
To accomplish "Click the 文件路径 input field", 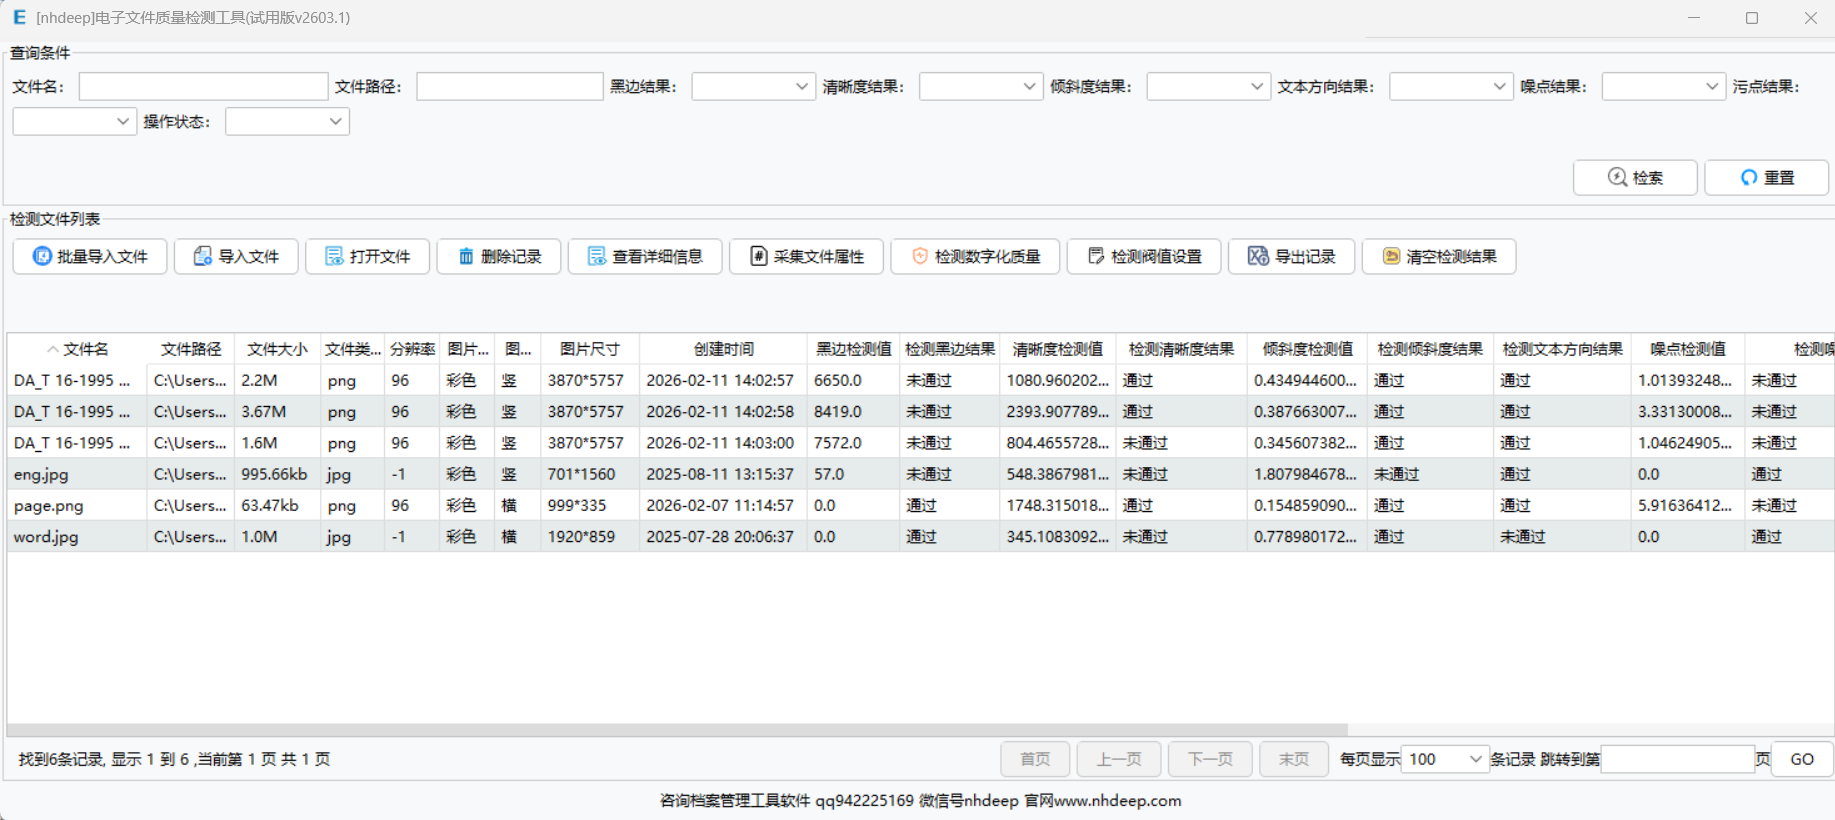I will point(510,87).
